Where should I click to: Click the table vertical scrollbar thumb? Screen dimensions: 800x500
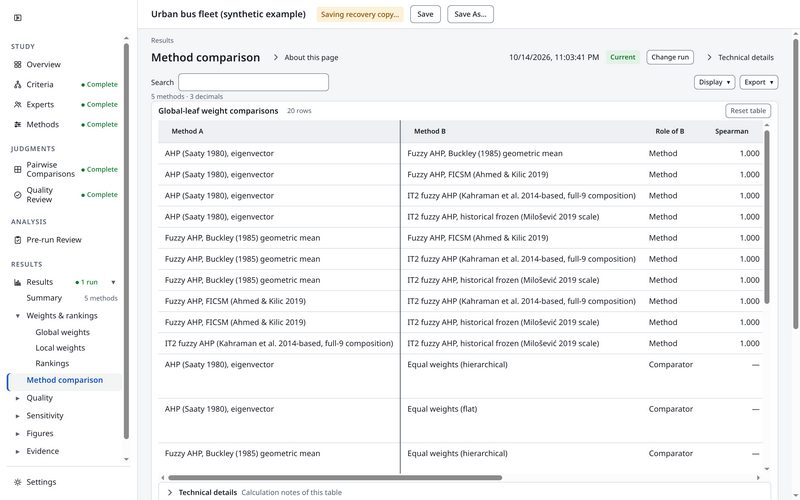point(766,217)
